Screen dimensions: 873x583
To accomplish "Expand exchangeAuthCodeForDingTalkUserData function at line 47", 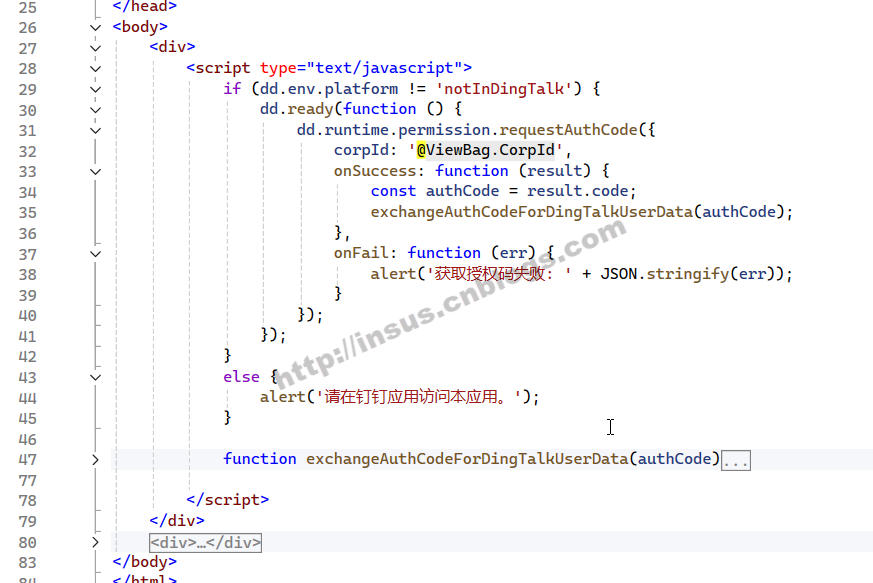I will pyautogui.click(x=95, y=459).
